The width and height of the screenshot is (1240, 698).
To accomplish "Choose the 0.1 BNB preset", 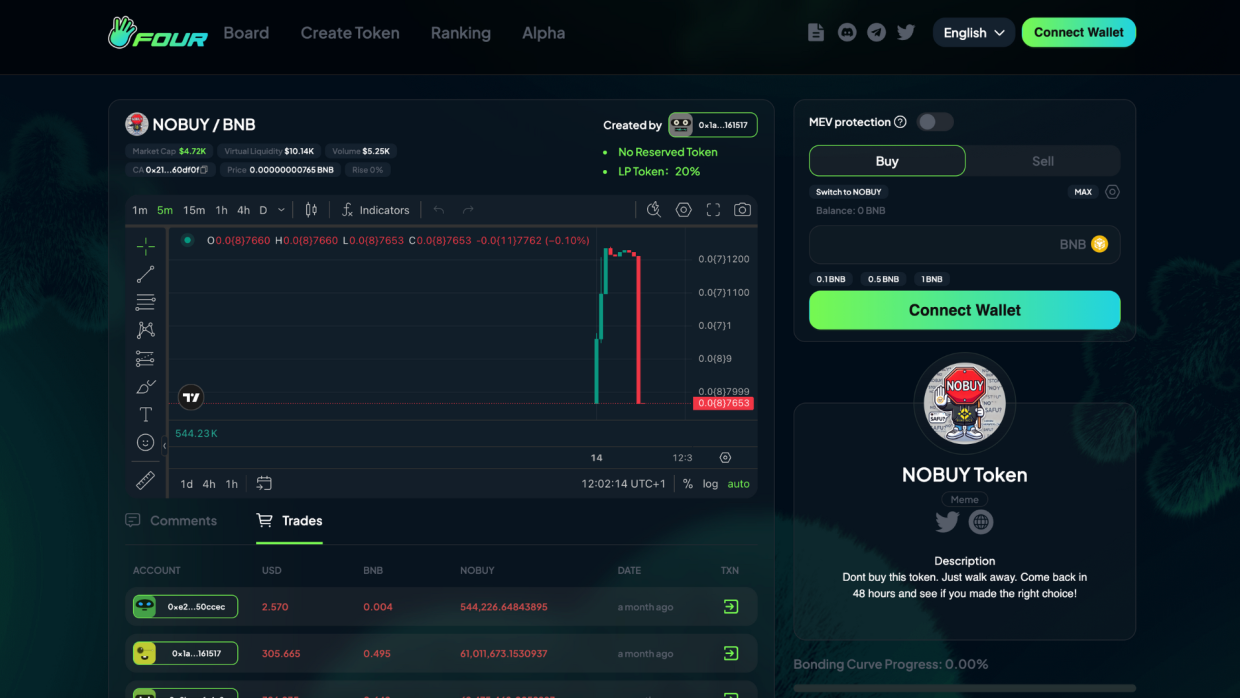I will (831, 279).
